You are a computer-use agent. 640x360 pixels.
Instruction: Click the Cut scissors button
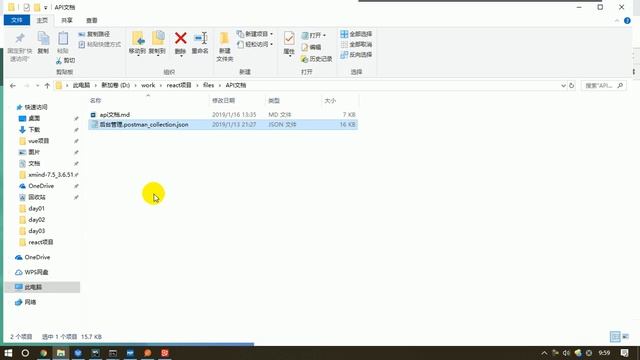pos(65,60)
